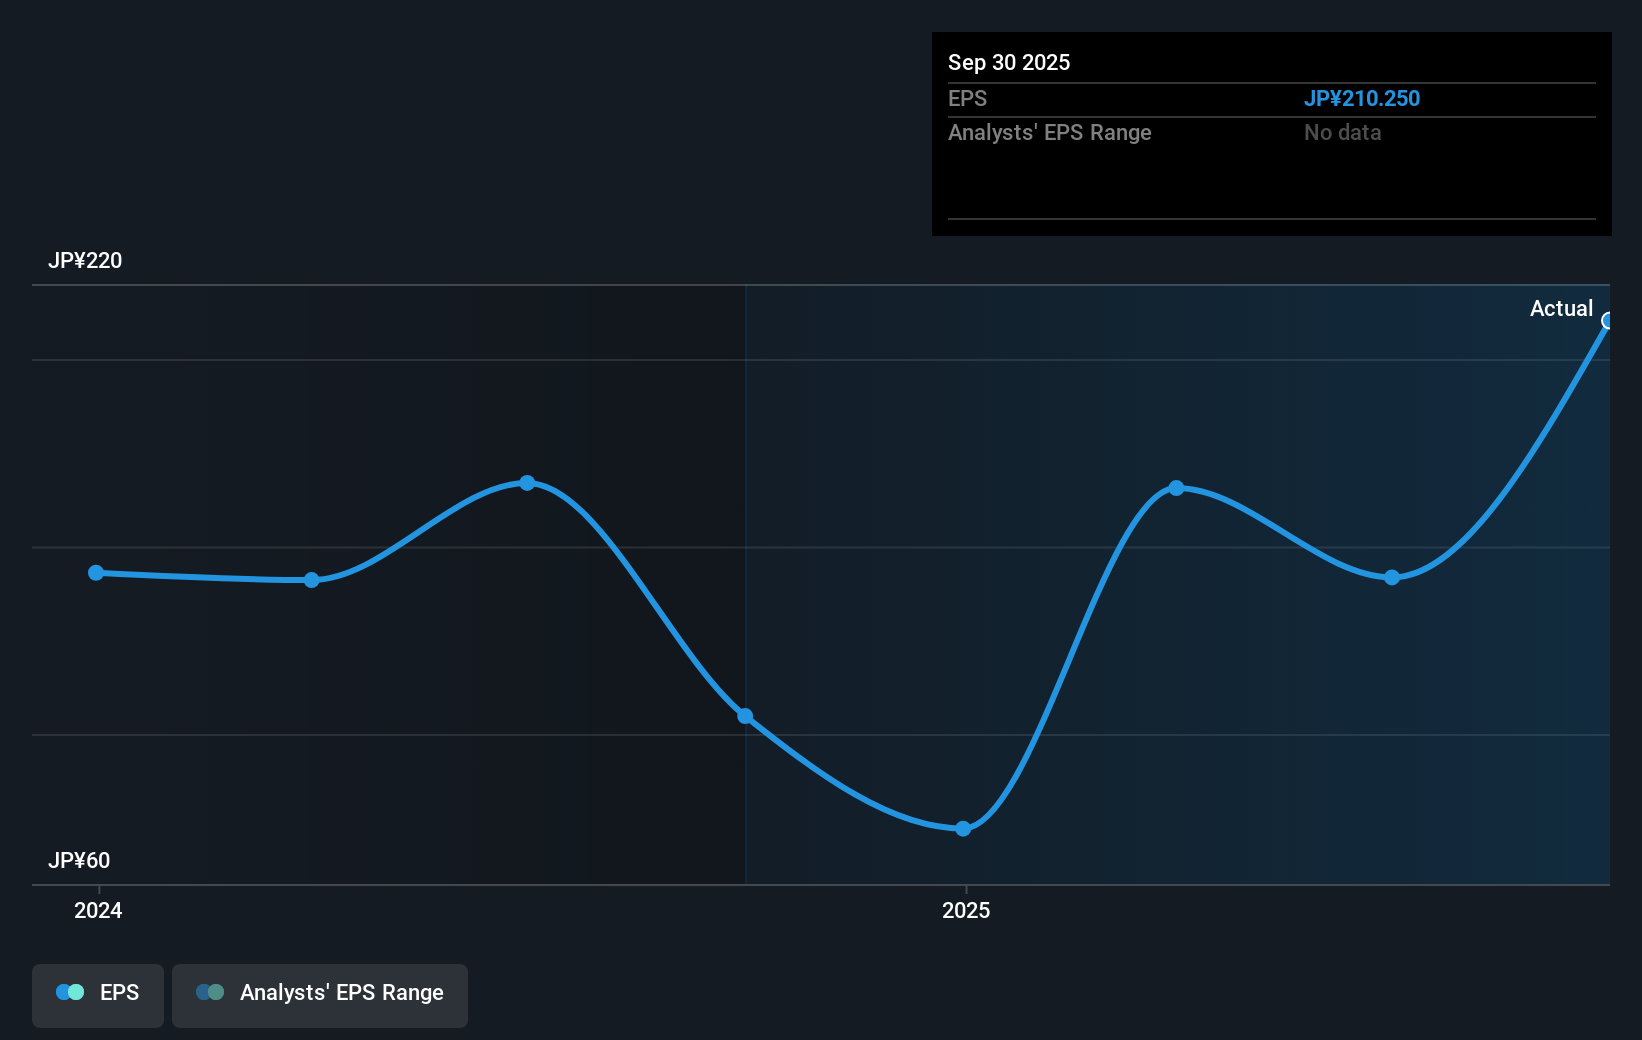Image resolution: width=1642 pixels, height=1040 pixels.
Task: Toggle the EPS legend series
Action: [98, 995]
